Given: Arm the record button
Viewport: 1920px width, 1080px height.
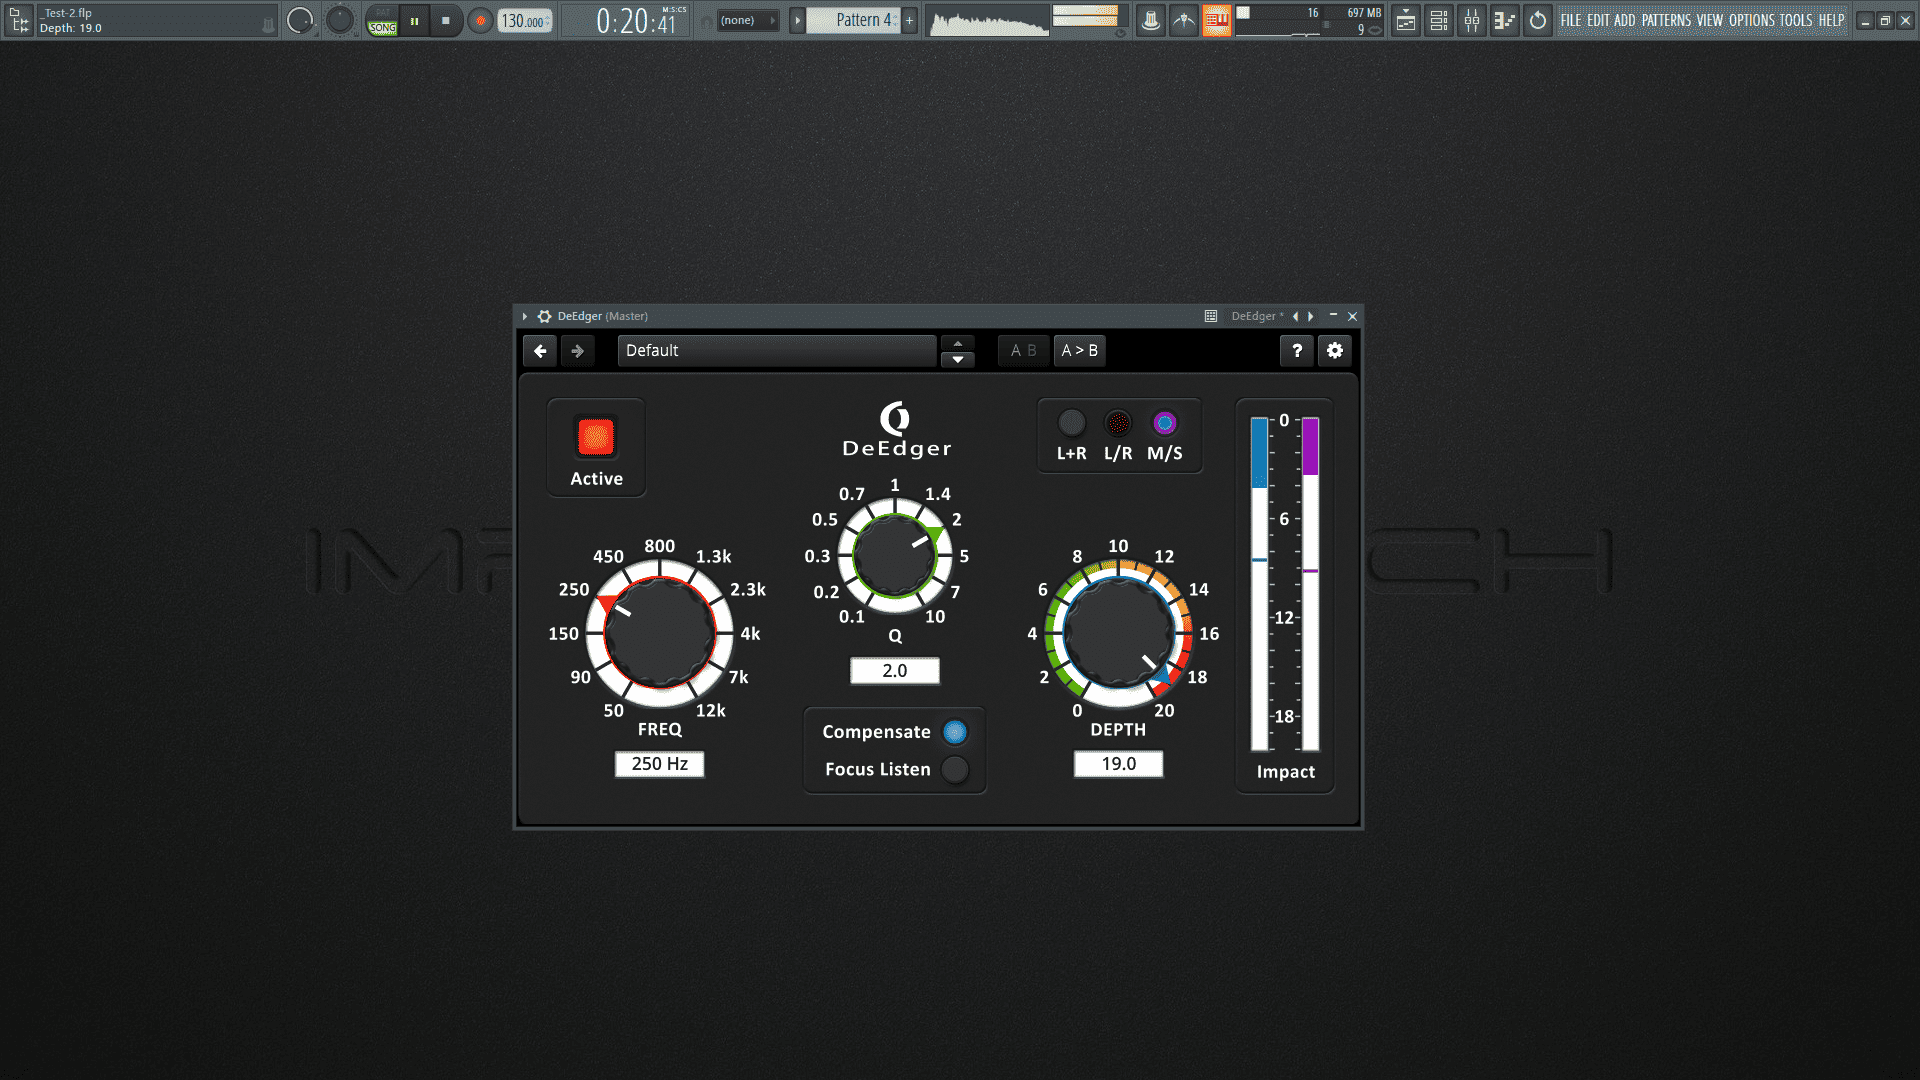Looking at the screenshot, I should 480,20.
